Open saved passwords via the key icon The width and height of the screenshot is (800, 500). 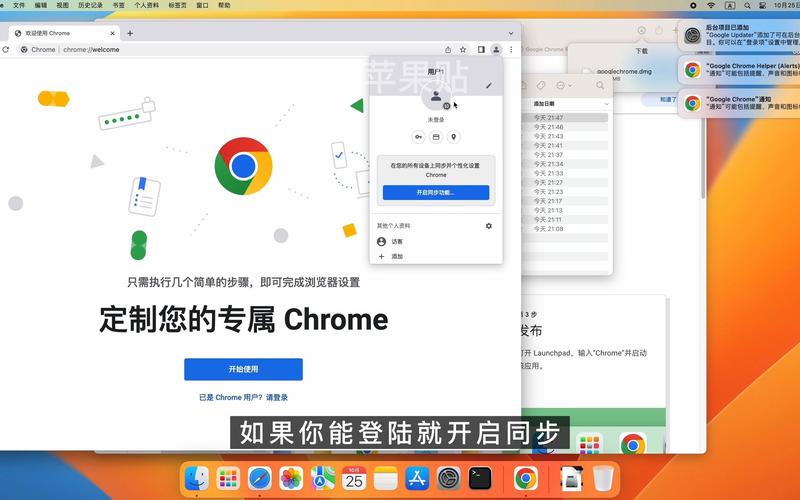point(418,137)
